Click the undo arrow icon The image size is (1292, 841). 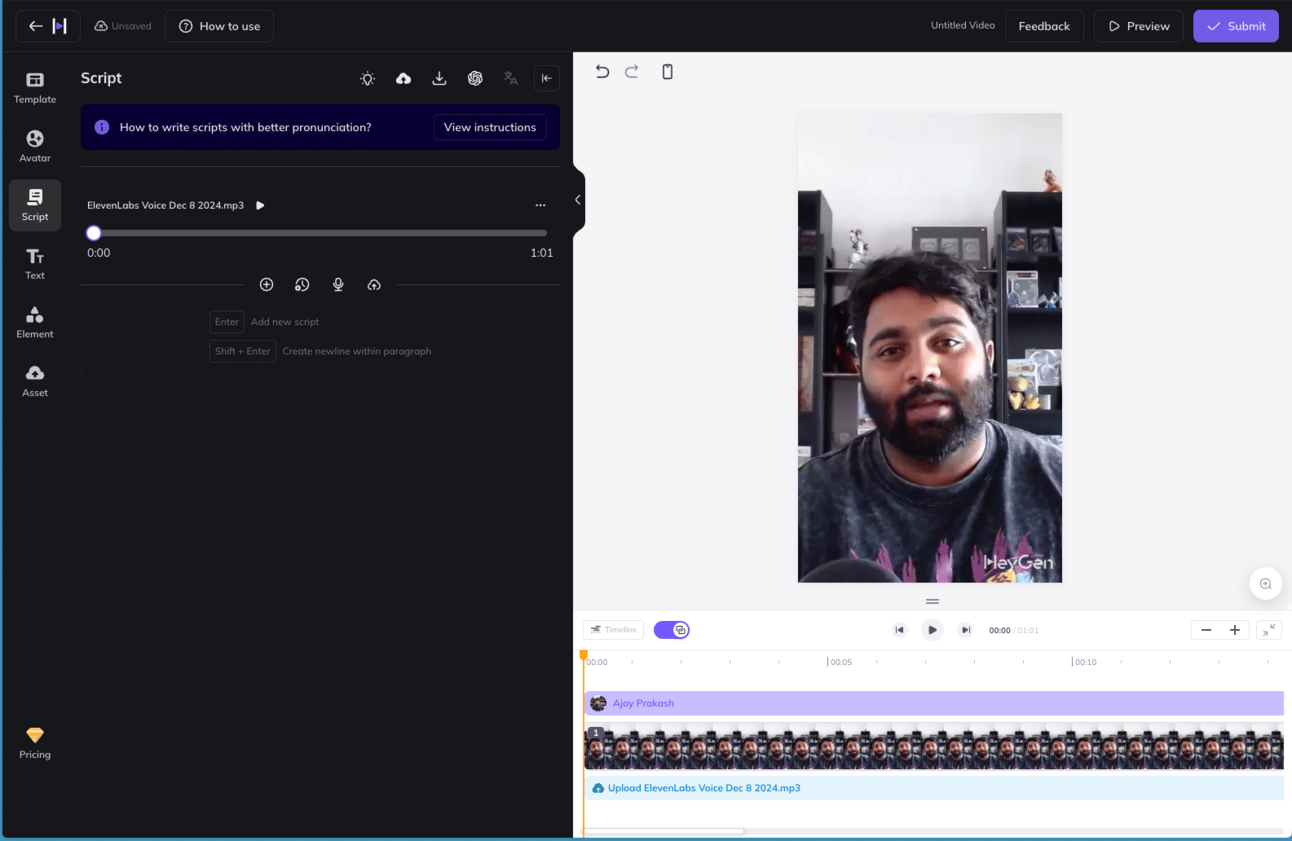(x=602, y=72)
